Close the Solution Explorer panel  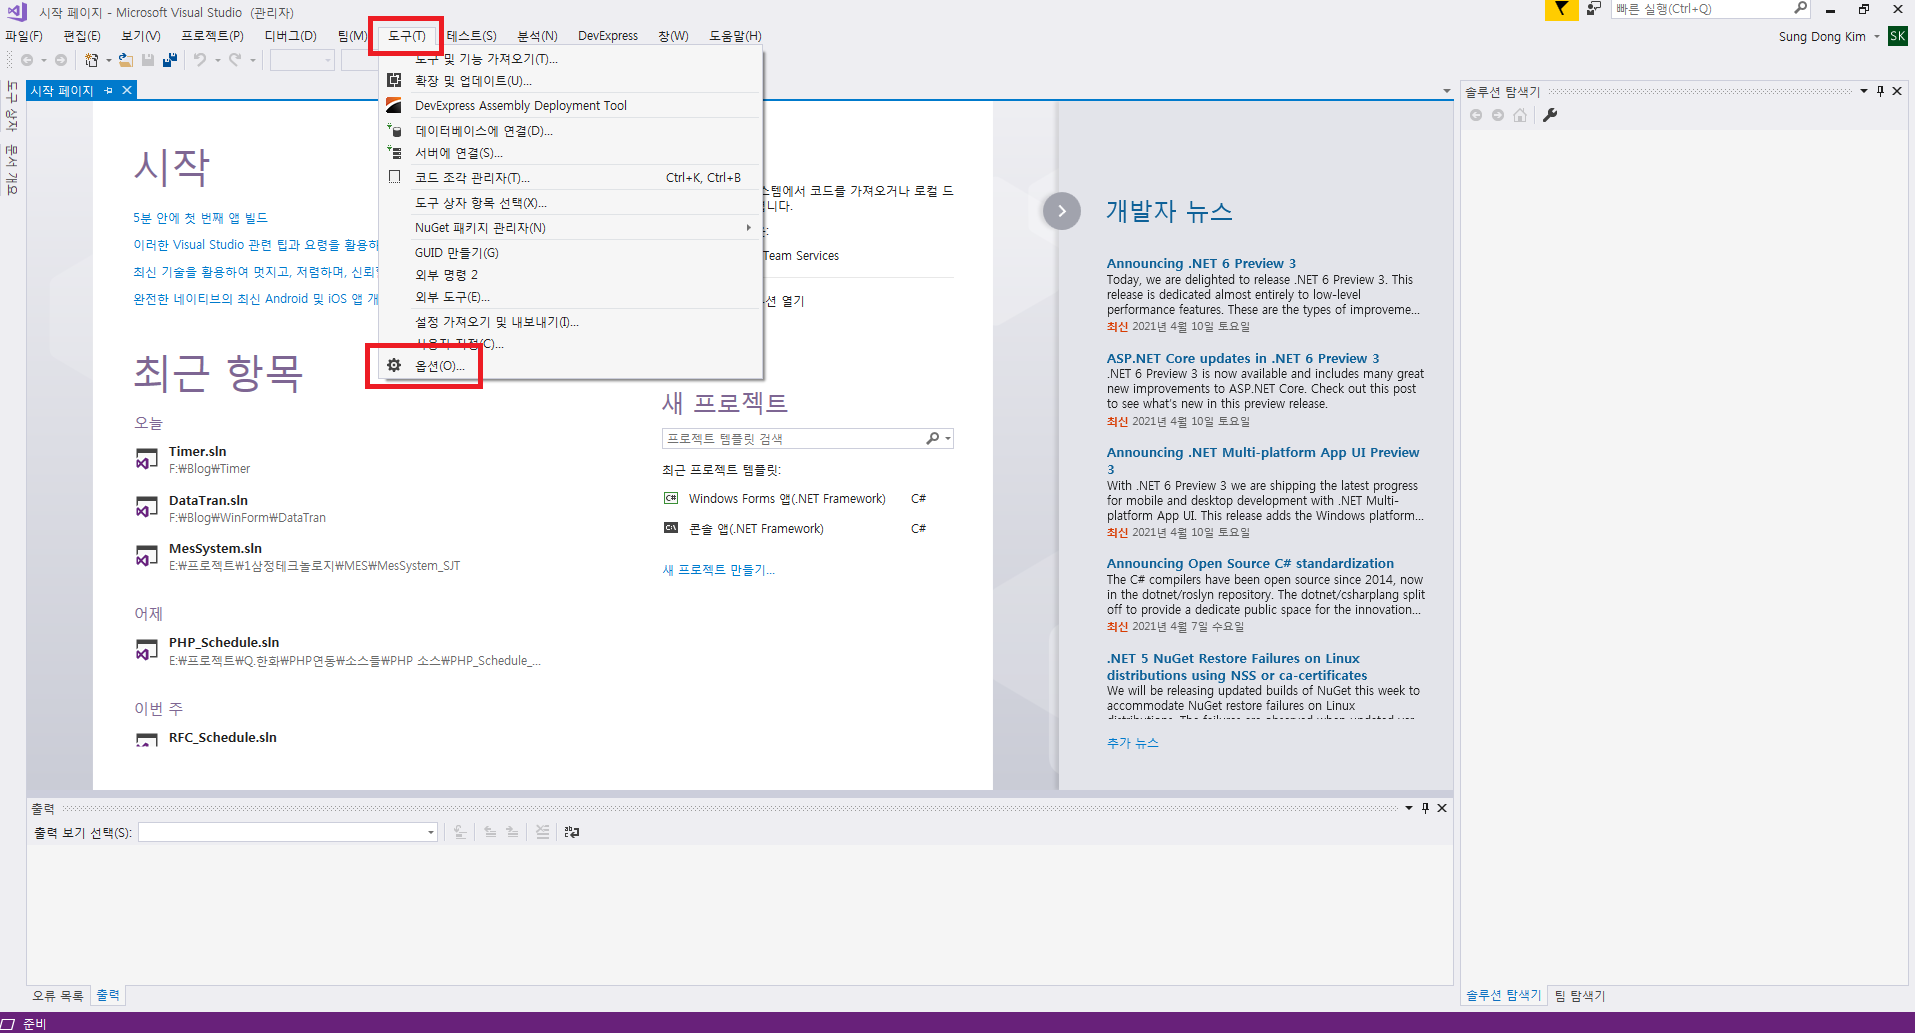(1897, 91)
